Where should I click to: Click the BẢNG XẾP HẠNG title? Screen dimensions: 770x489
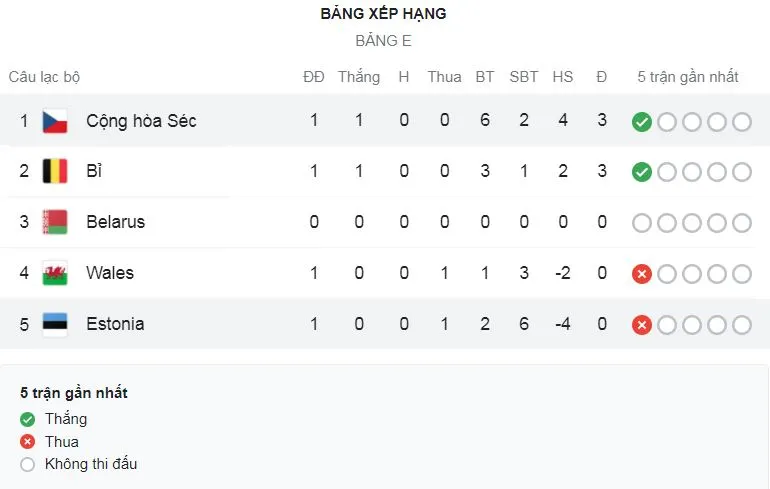(384, 14)
